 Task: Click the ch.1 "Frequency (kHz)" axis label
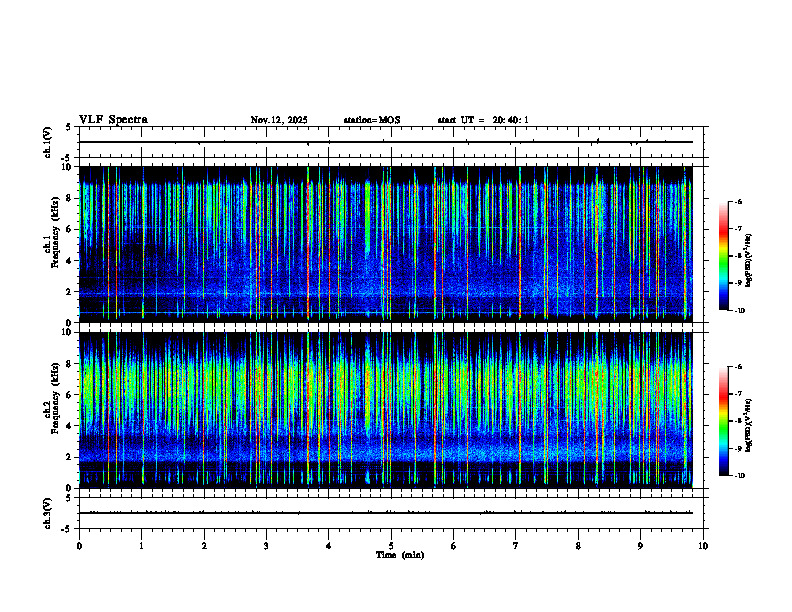(x=55, y=232)
